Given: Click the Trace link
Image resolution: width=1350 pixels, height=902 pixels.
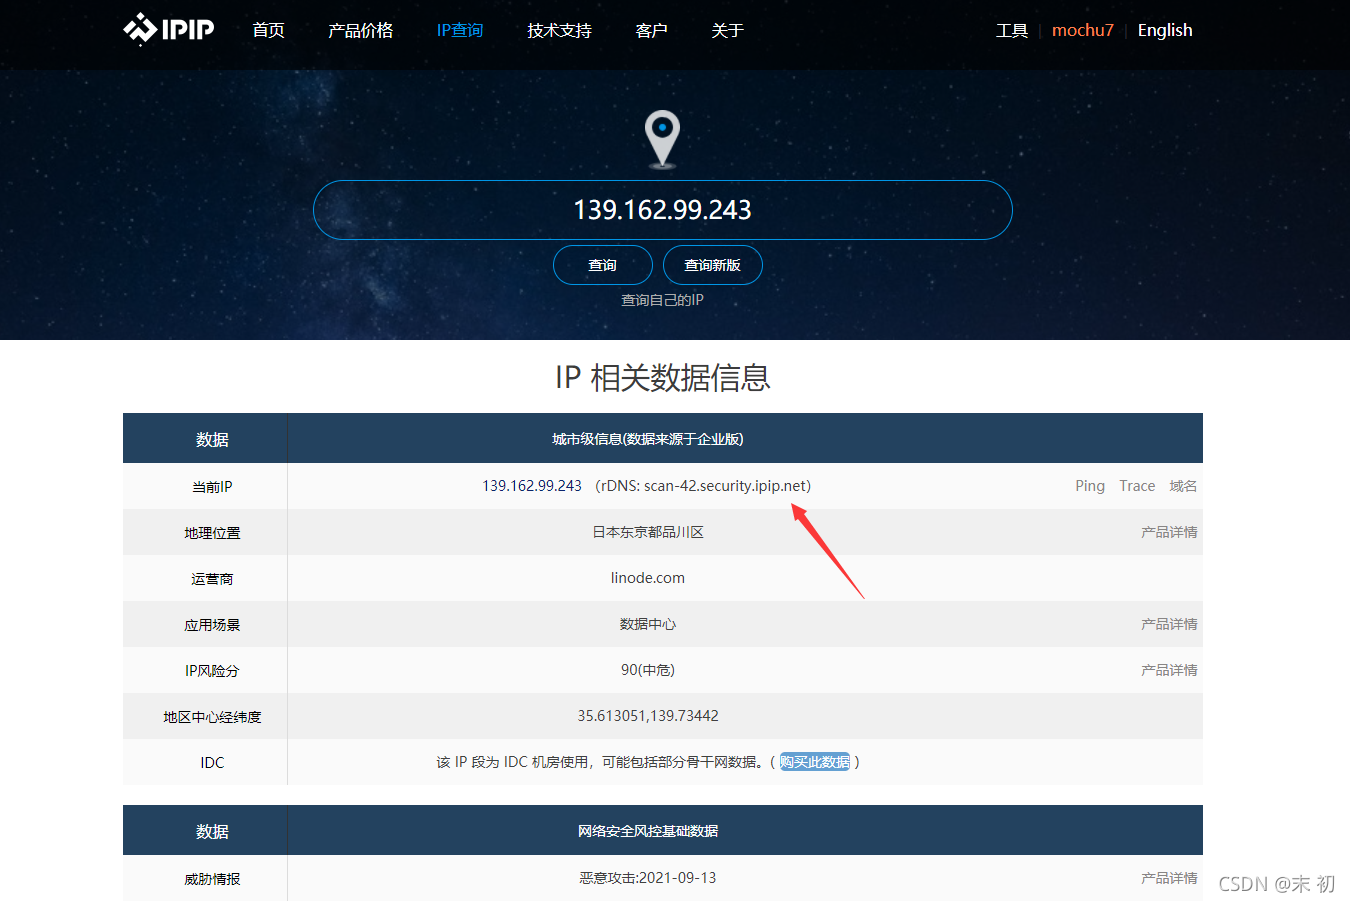Looking at the screenshot, I should click(x=1137, y=486).
